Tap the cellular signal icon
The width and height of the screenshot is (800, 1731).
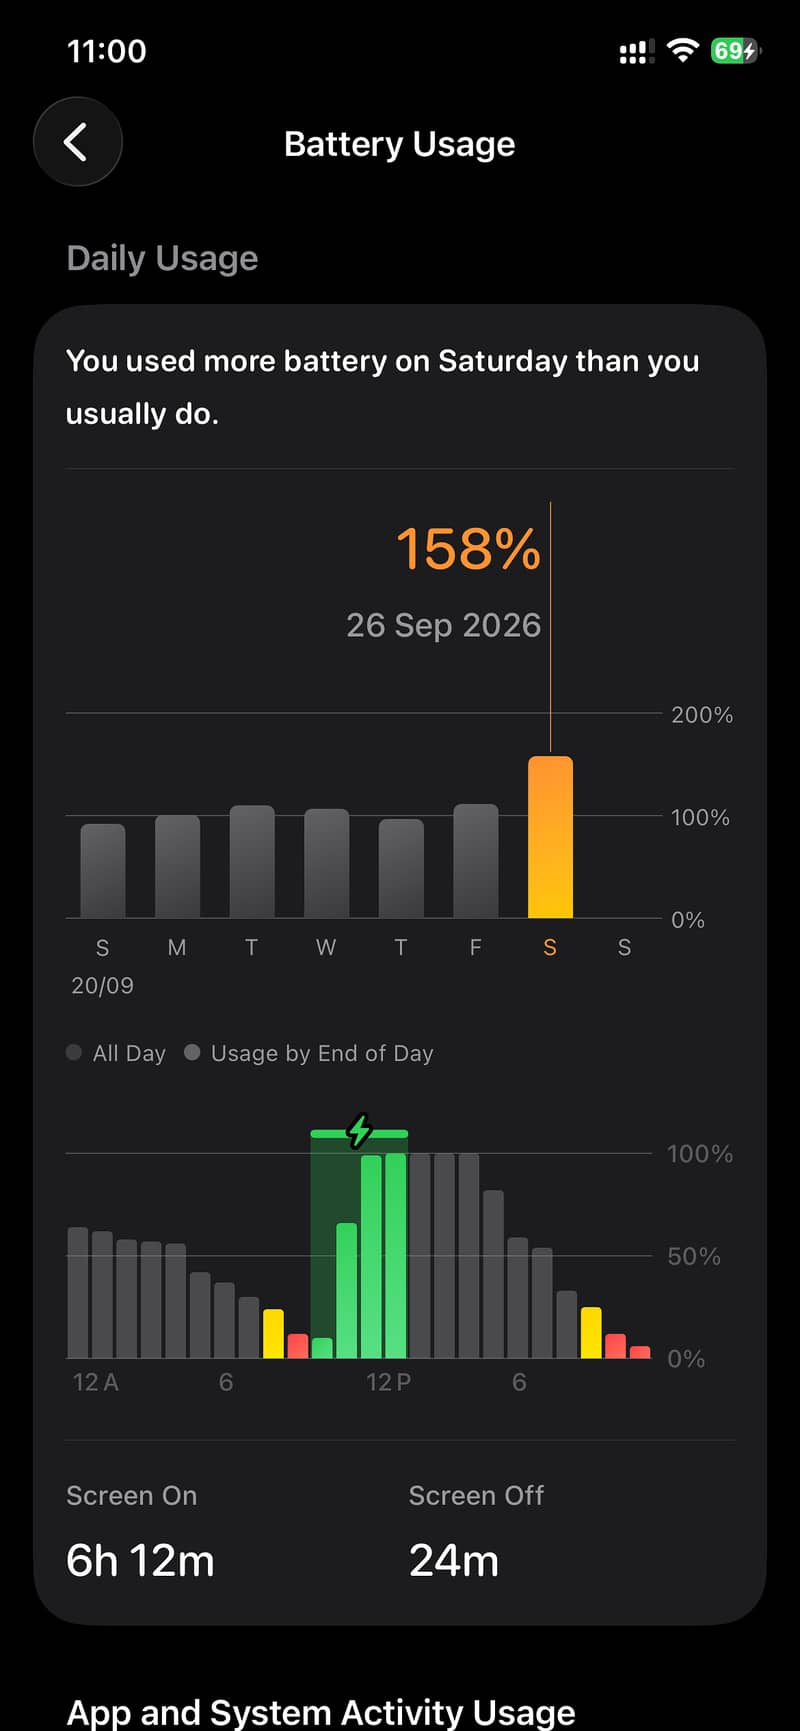(636, 52)
